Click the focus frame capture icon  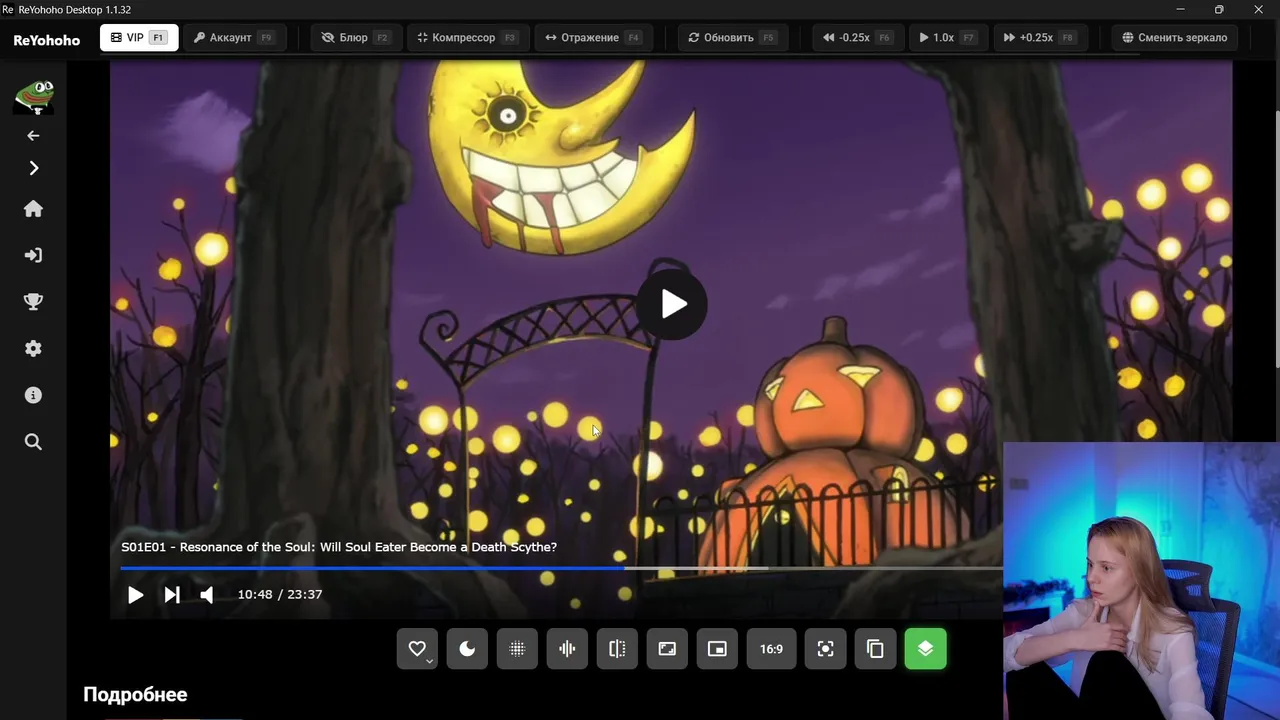click(825, 649)
